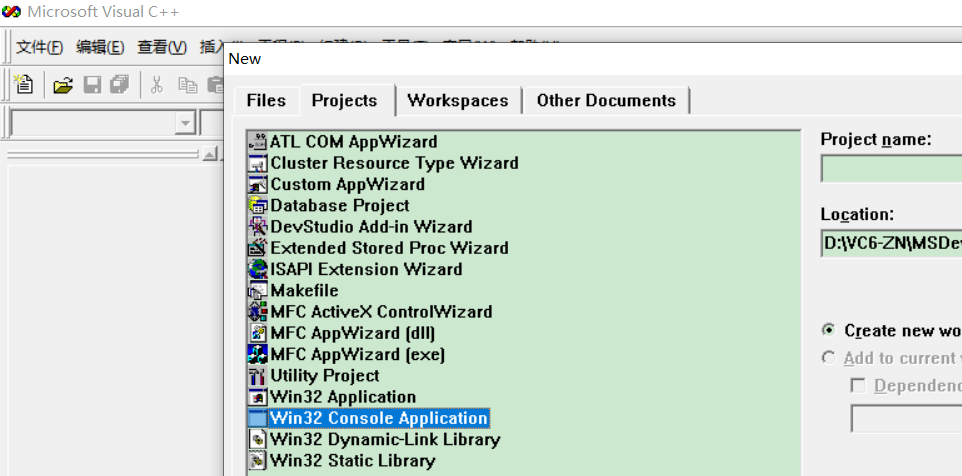Image resolution: width=962 pixels, height=476 pixels.
Task: Open the class combo box dropdown arrow
Action: (185, 123)
